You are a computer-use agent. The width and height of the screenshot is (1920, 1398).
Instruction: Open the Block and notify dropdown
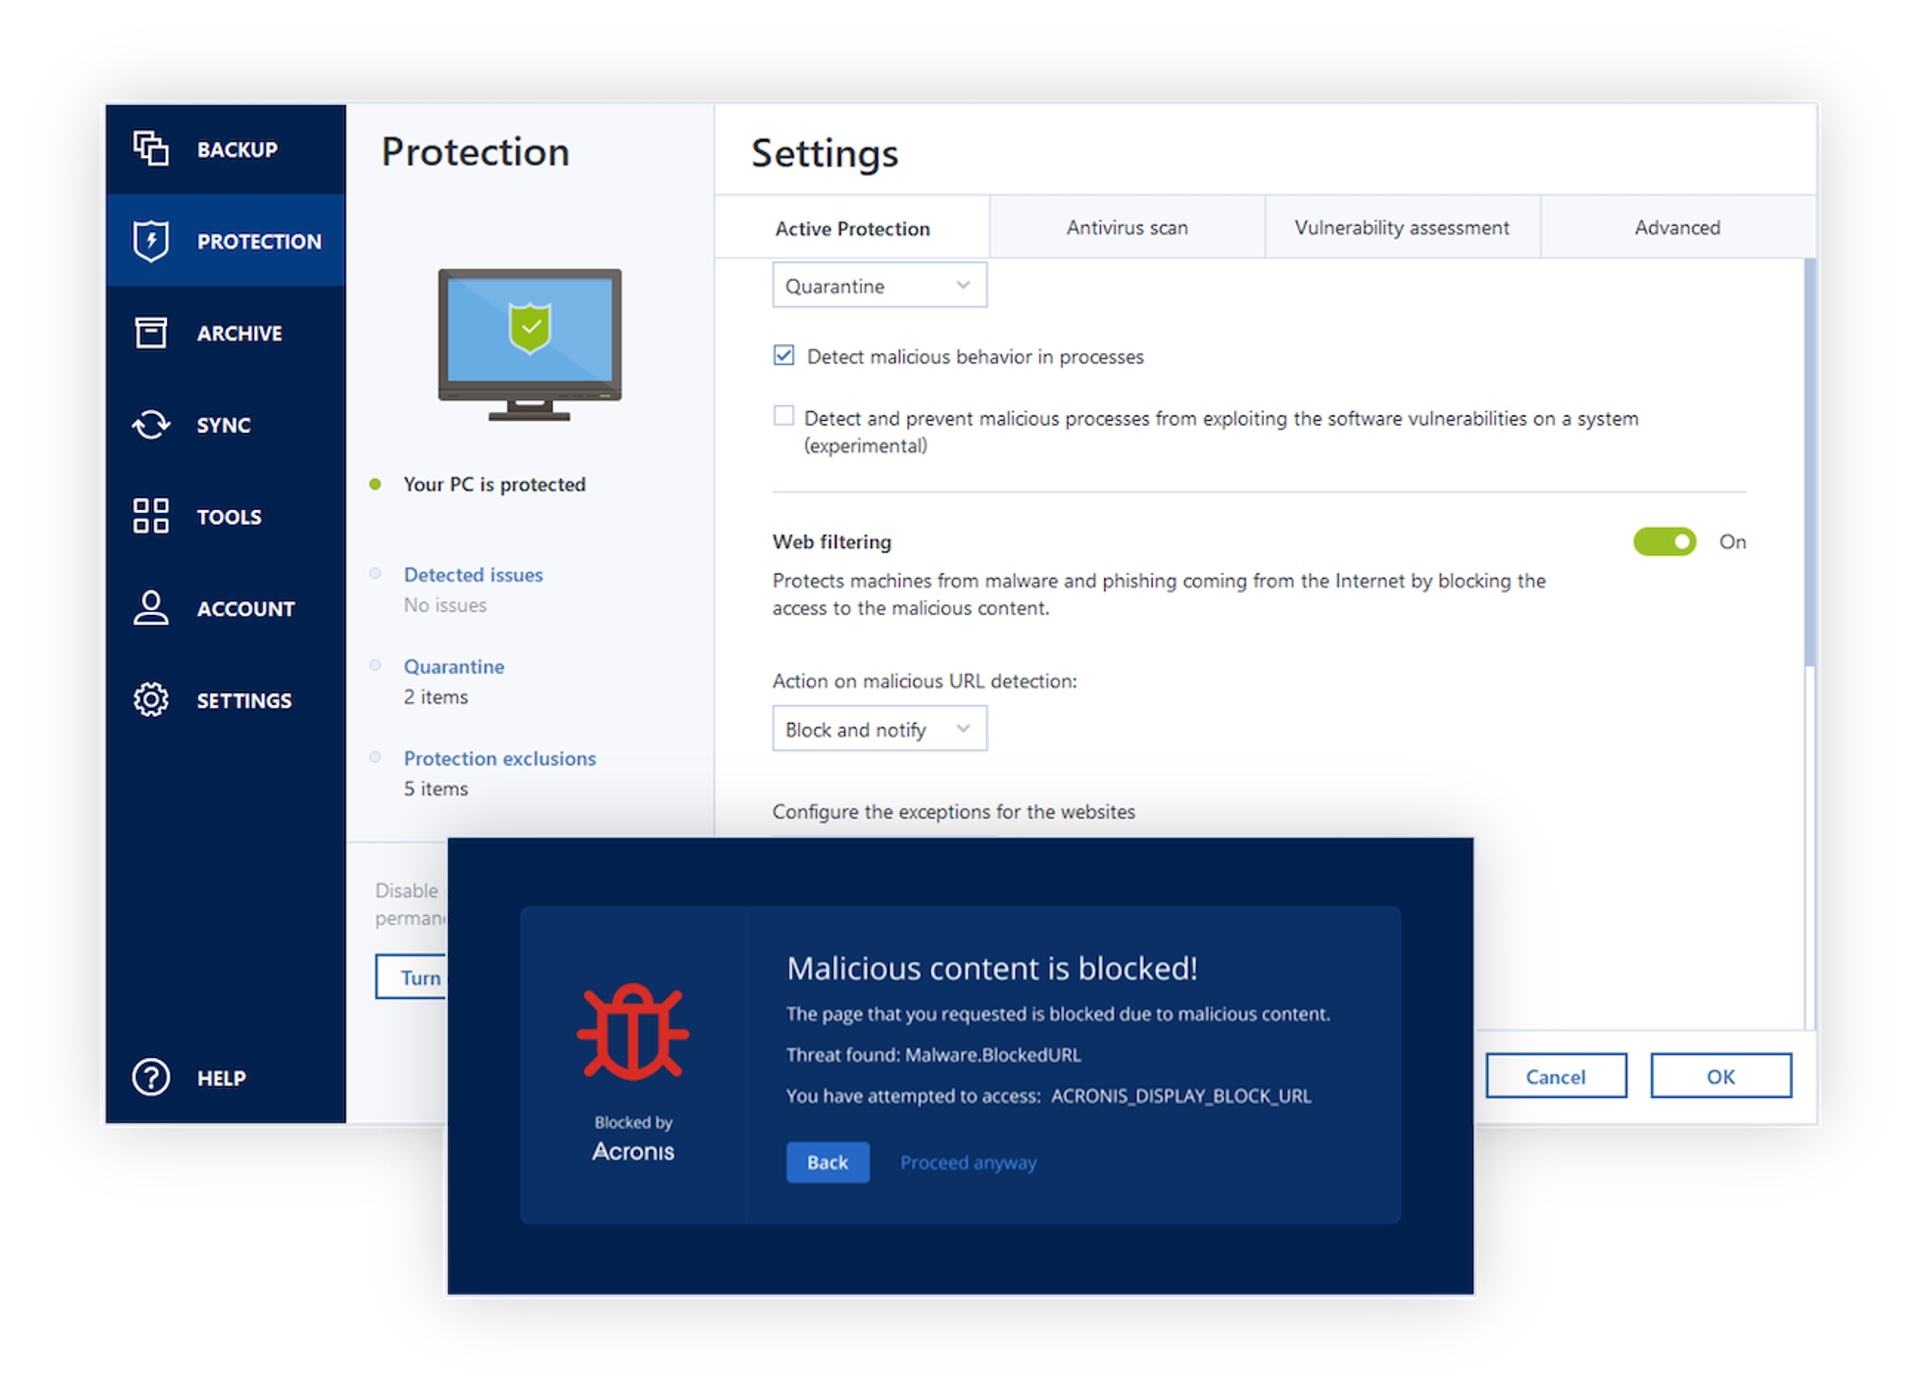coord(878,728)
